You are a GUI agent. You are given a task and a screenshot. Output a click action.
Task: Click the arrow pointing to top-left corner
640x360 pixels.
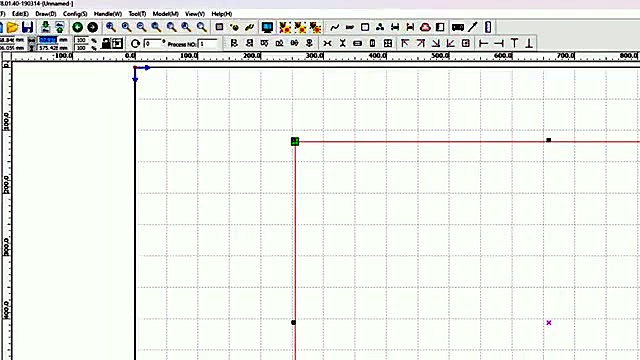pyautogui.click(x=405, y=43)
